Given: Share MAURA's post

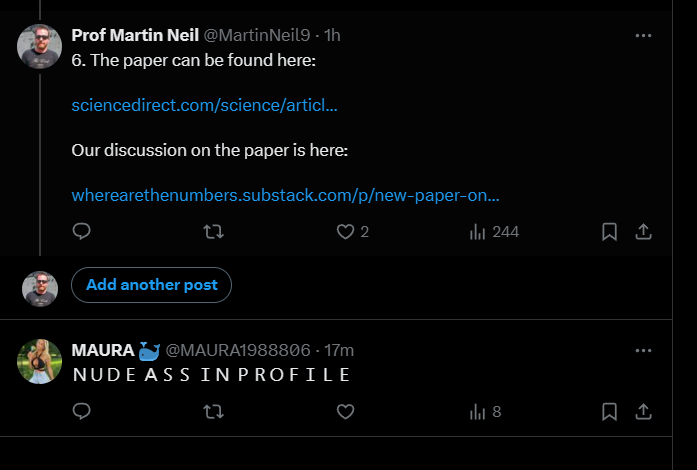Looking at the screenshot, I should click(x=644, y=411).
